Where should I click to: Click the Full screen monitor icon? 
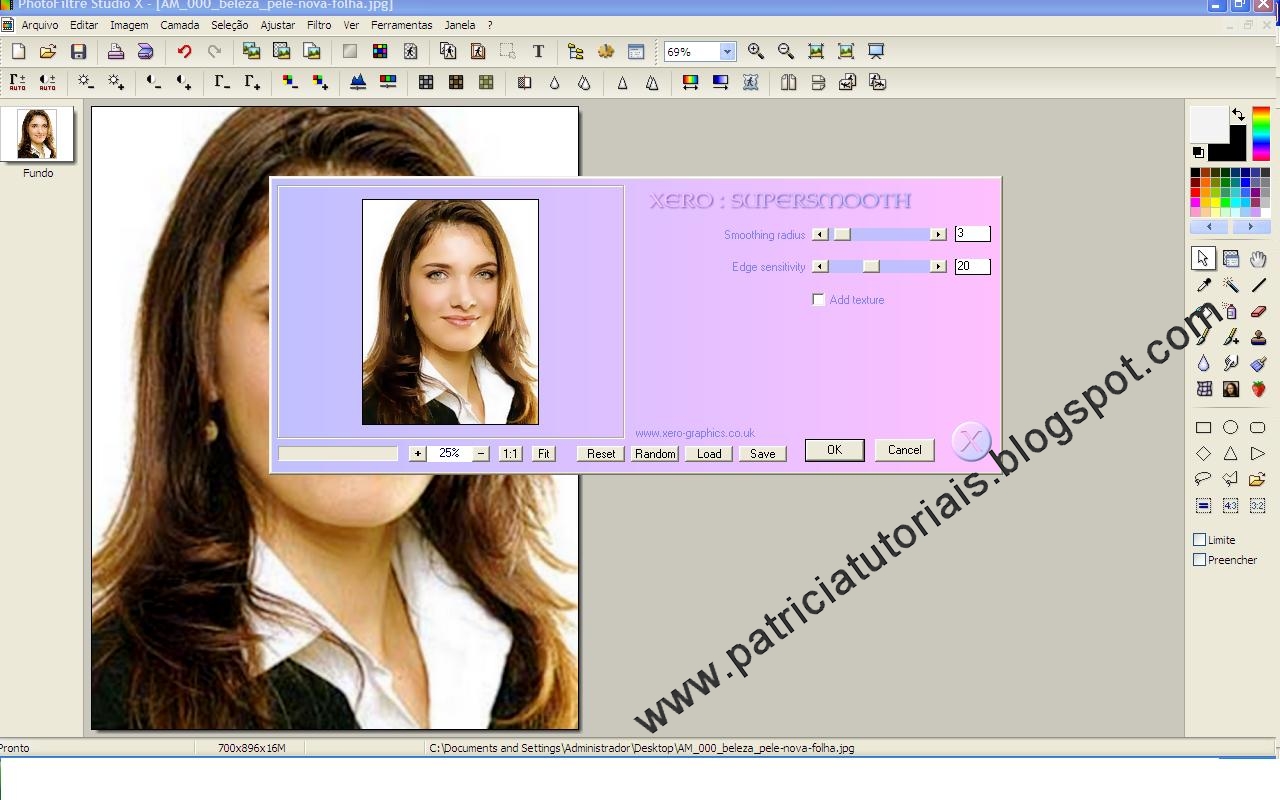[876, 51]
